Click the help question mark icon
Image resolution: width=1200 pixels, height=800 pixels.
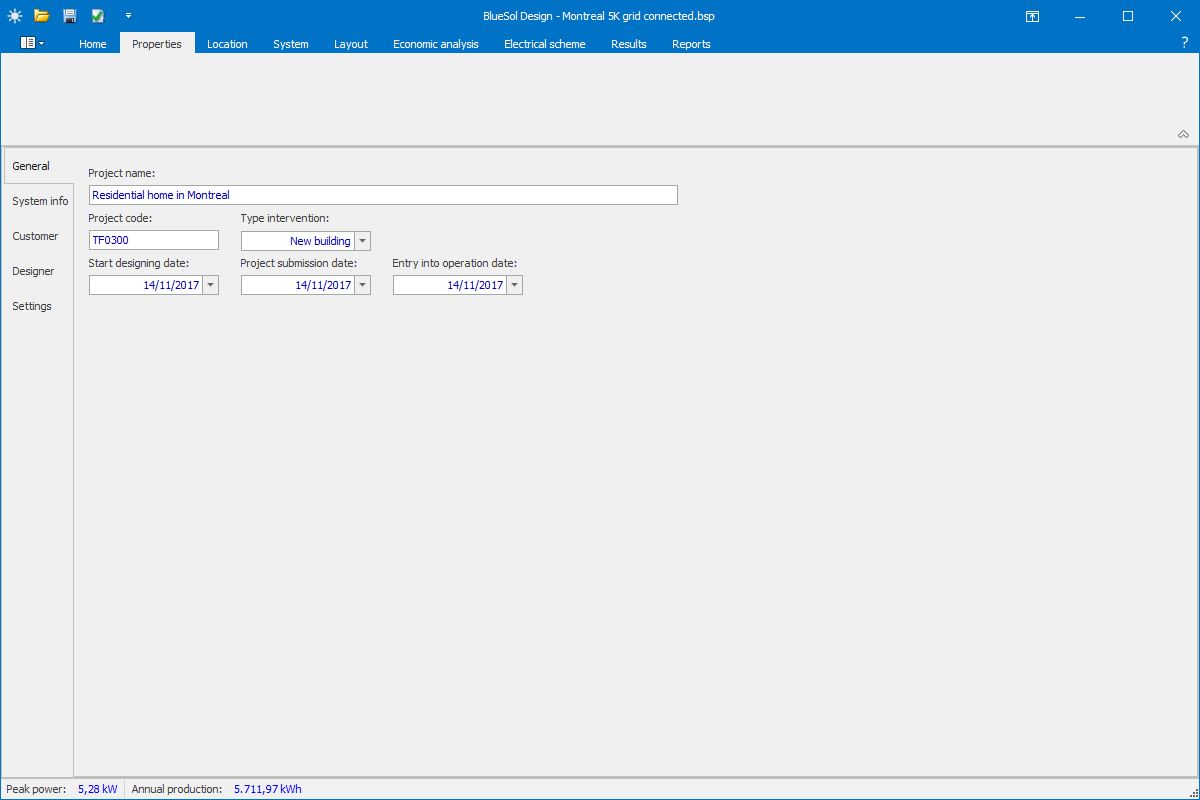point(1185,43)
